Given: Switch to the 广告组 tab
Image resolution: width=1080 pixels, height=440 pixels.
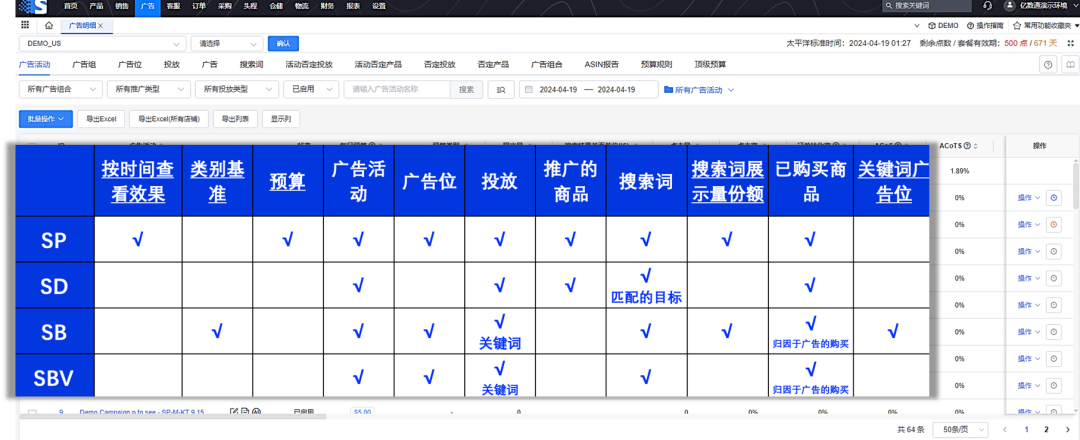Looking at the screenshot, I should 84,65.
